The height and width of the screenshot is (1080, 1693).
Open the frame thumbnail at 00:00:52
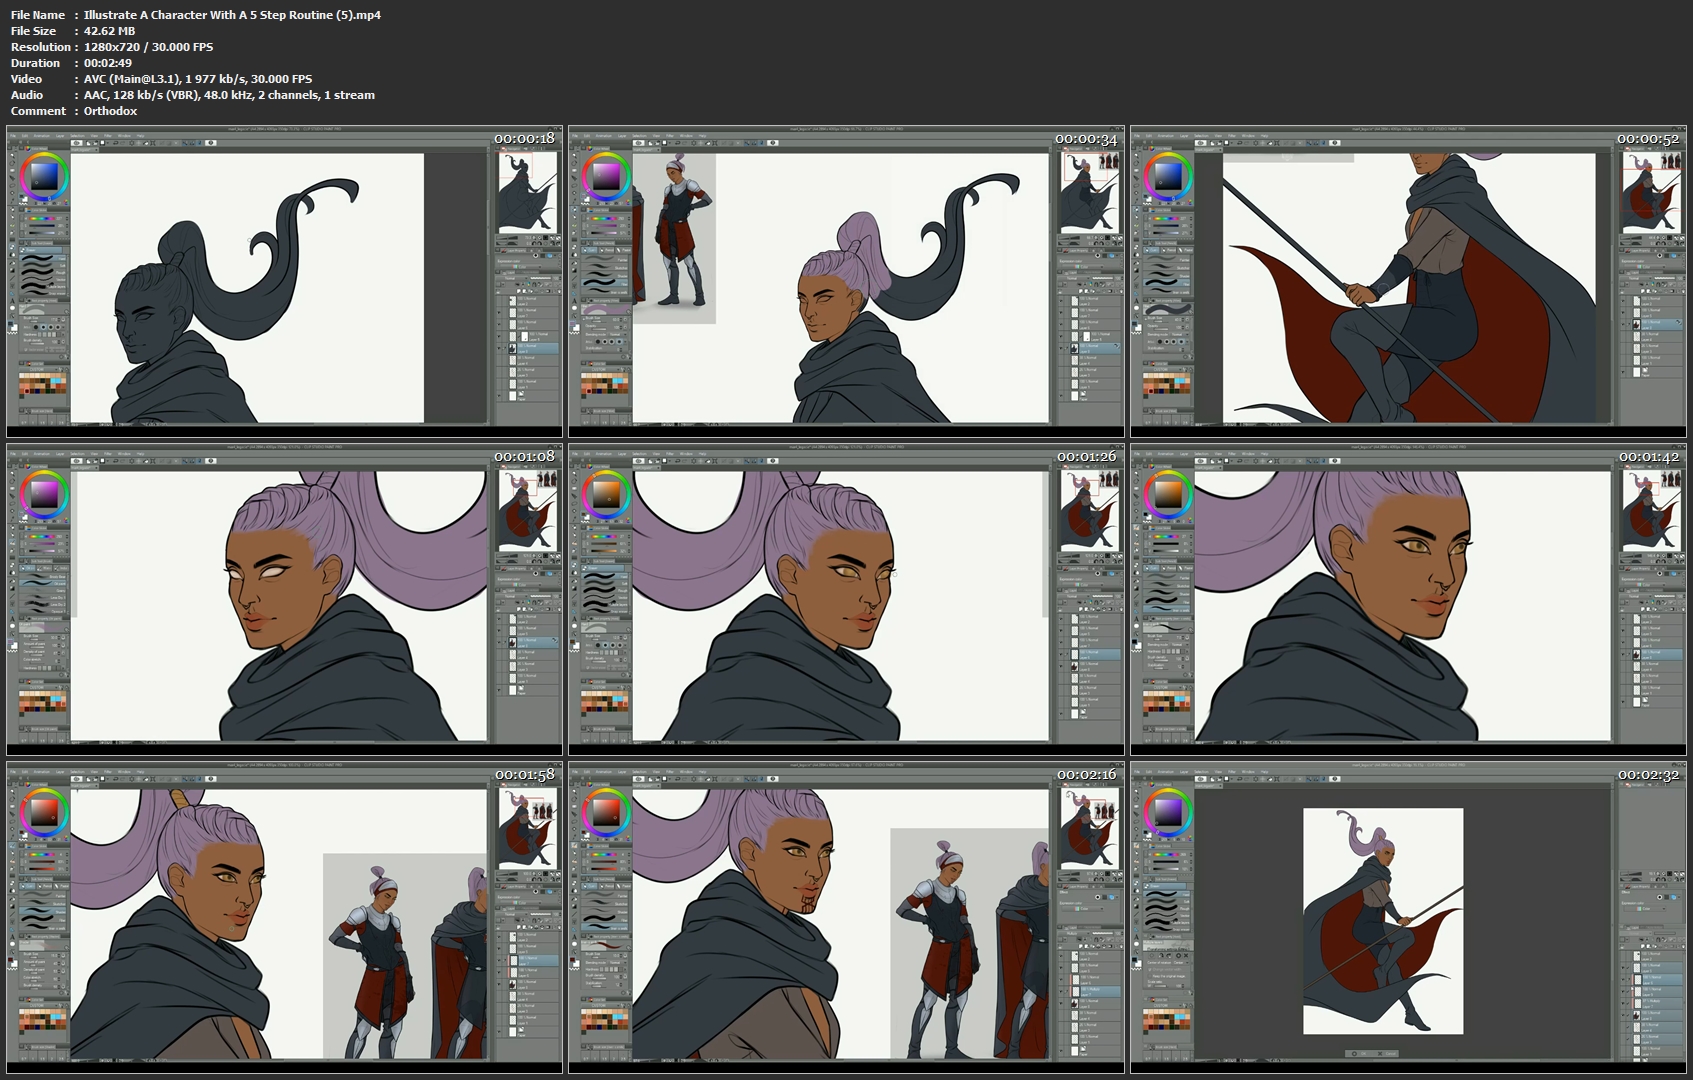click(1408, 281)
